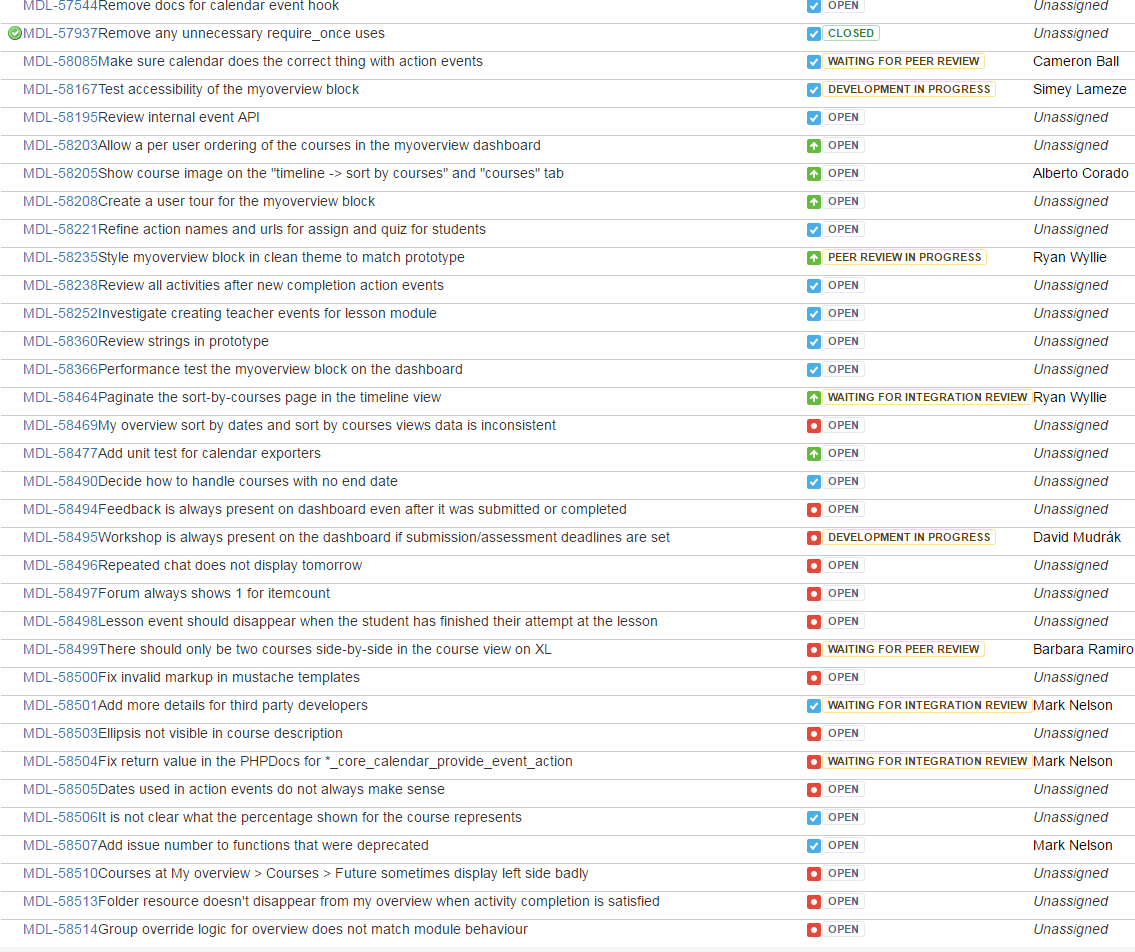Open issue MDL-58499

tap(60, 649)
